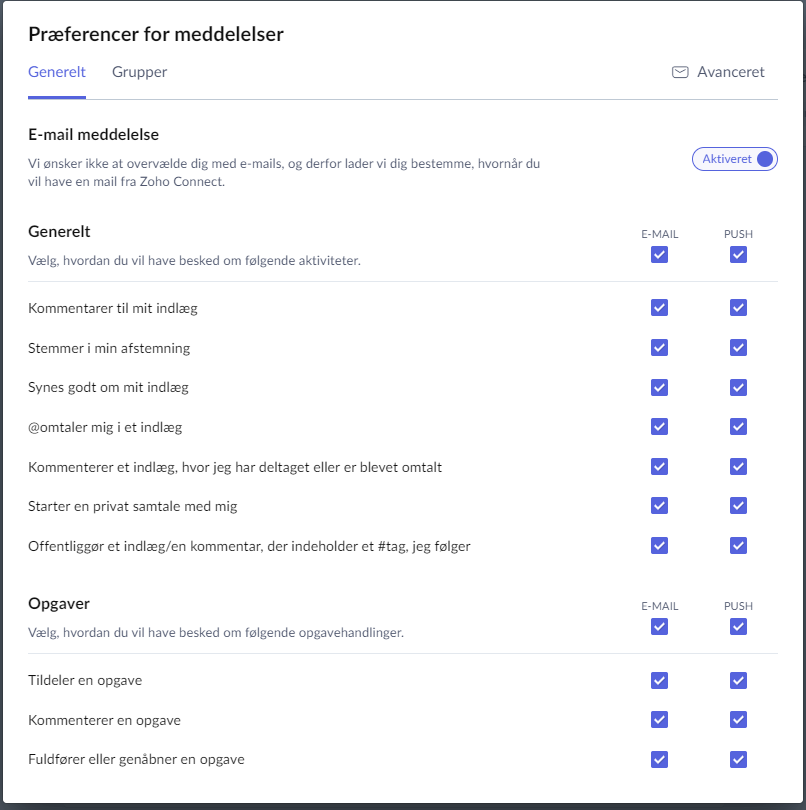Uncheck e-mail for Fuldfører eller genåbner opgave
Screen dimensions: 806x810
tap(659, 760)
